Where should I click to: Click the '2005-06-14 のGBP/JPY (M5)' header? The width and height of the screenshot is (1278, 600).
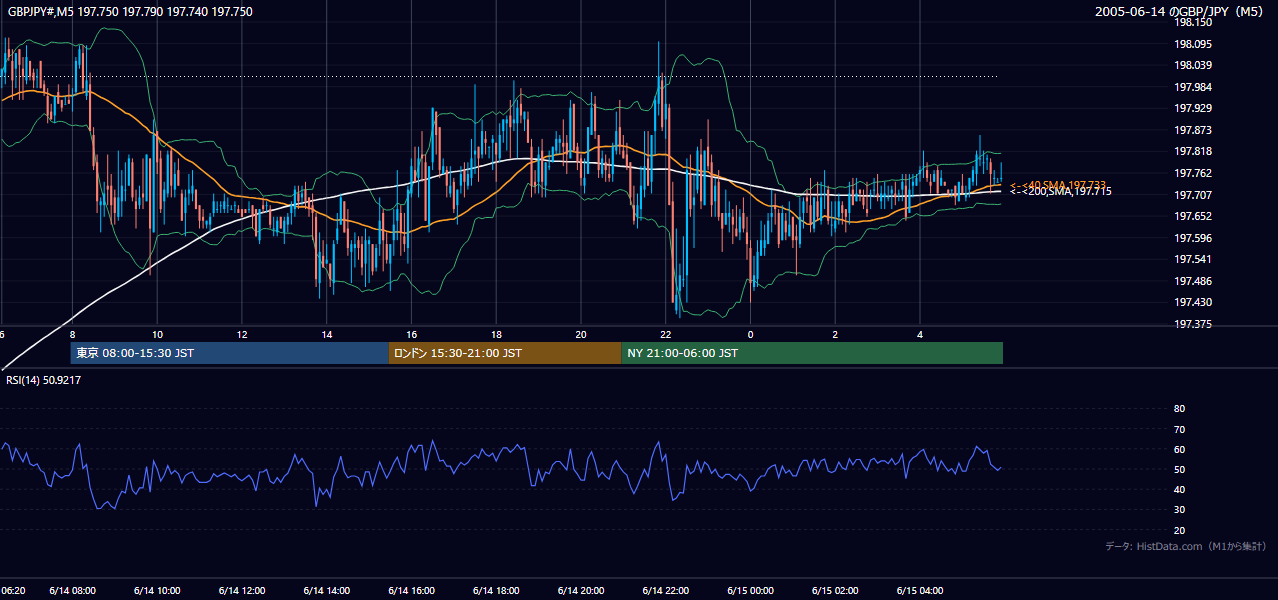pos(1180,12)
